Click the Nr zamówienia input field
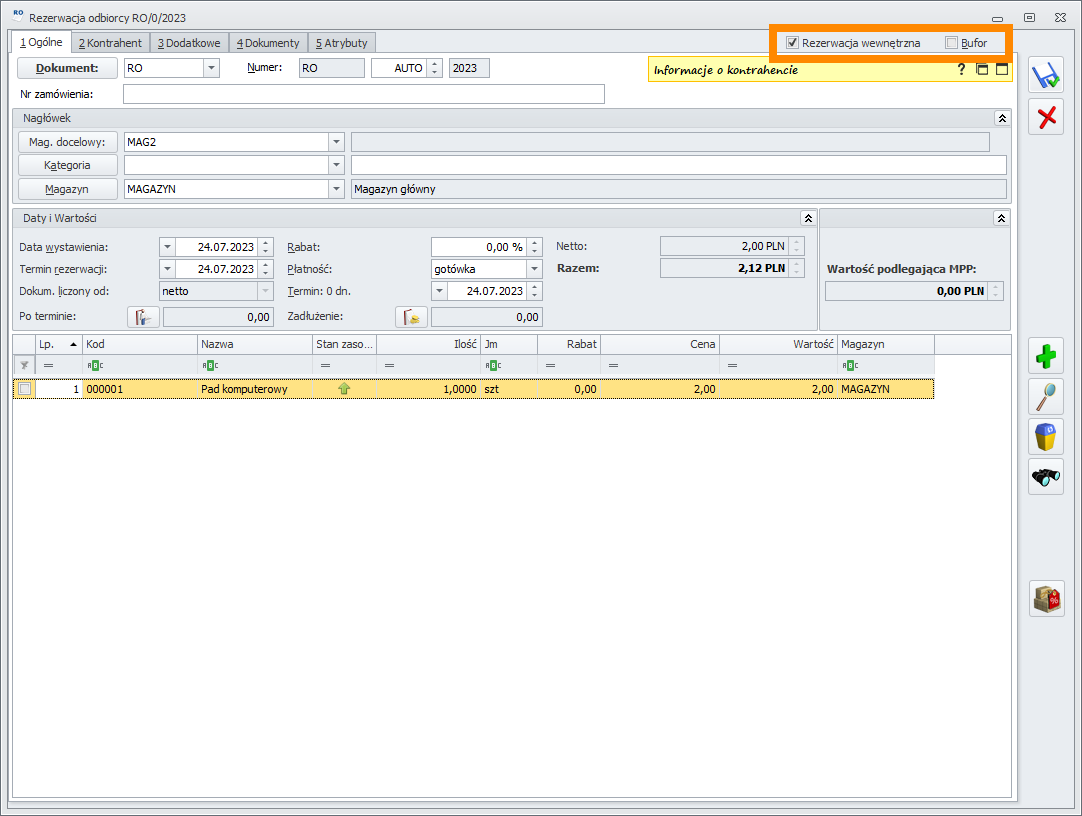 tap(363, 94)
